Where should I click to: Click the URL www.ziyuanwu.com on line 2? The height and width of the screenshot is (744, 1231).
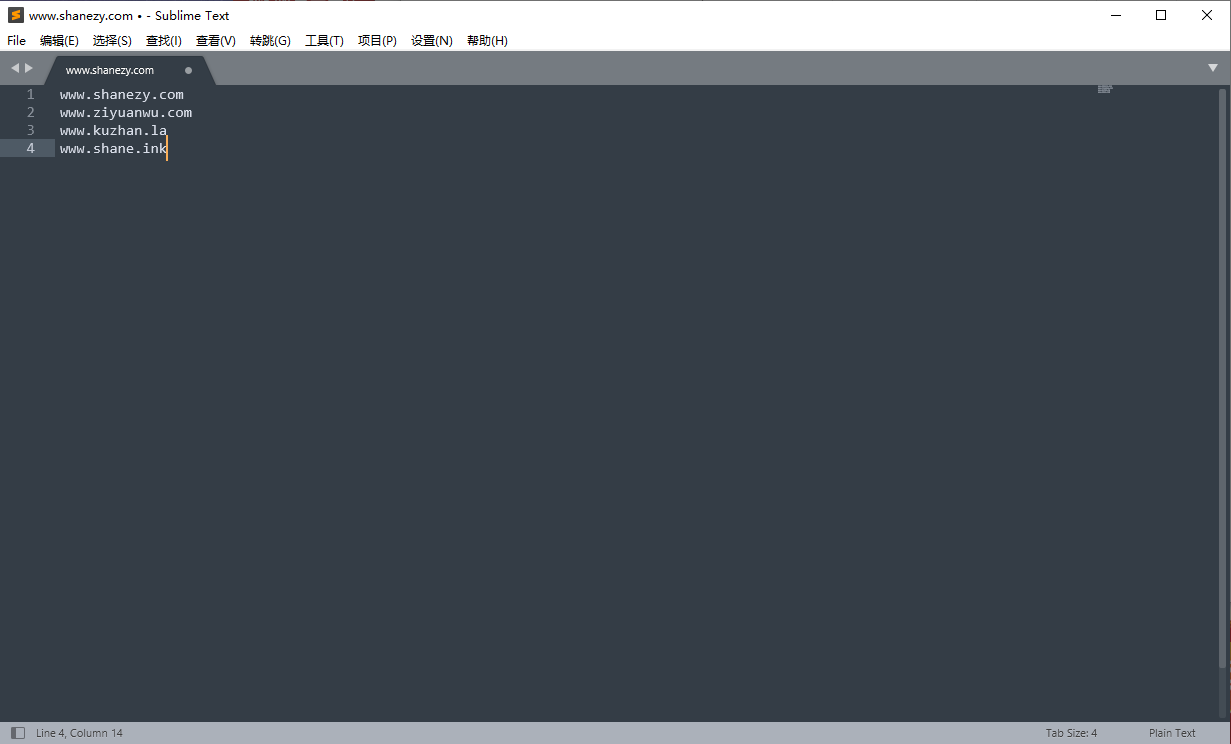click(x=125, y=112)
